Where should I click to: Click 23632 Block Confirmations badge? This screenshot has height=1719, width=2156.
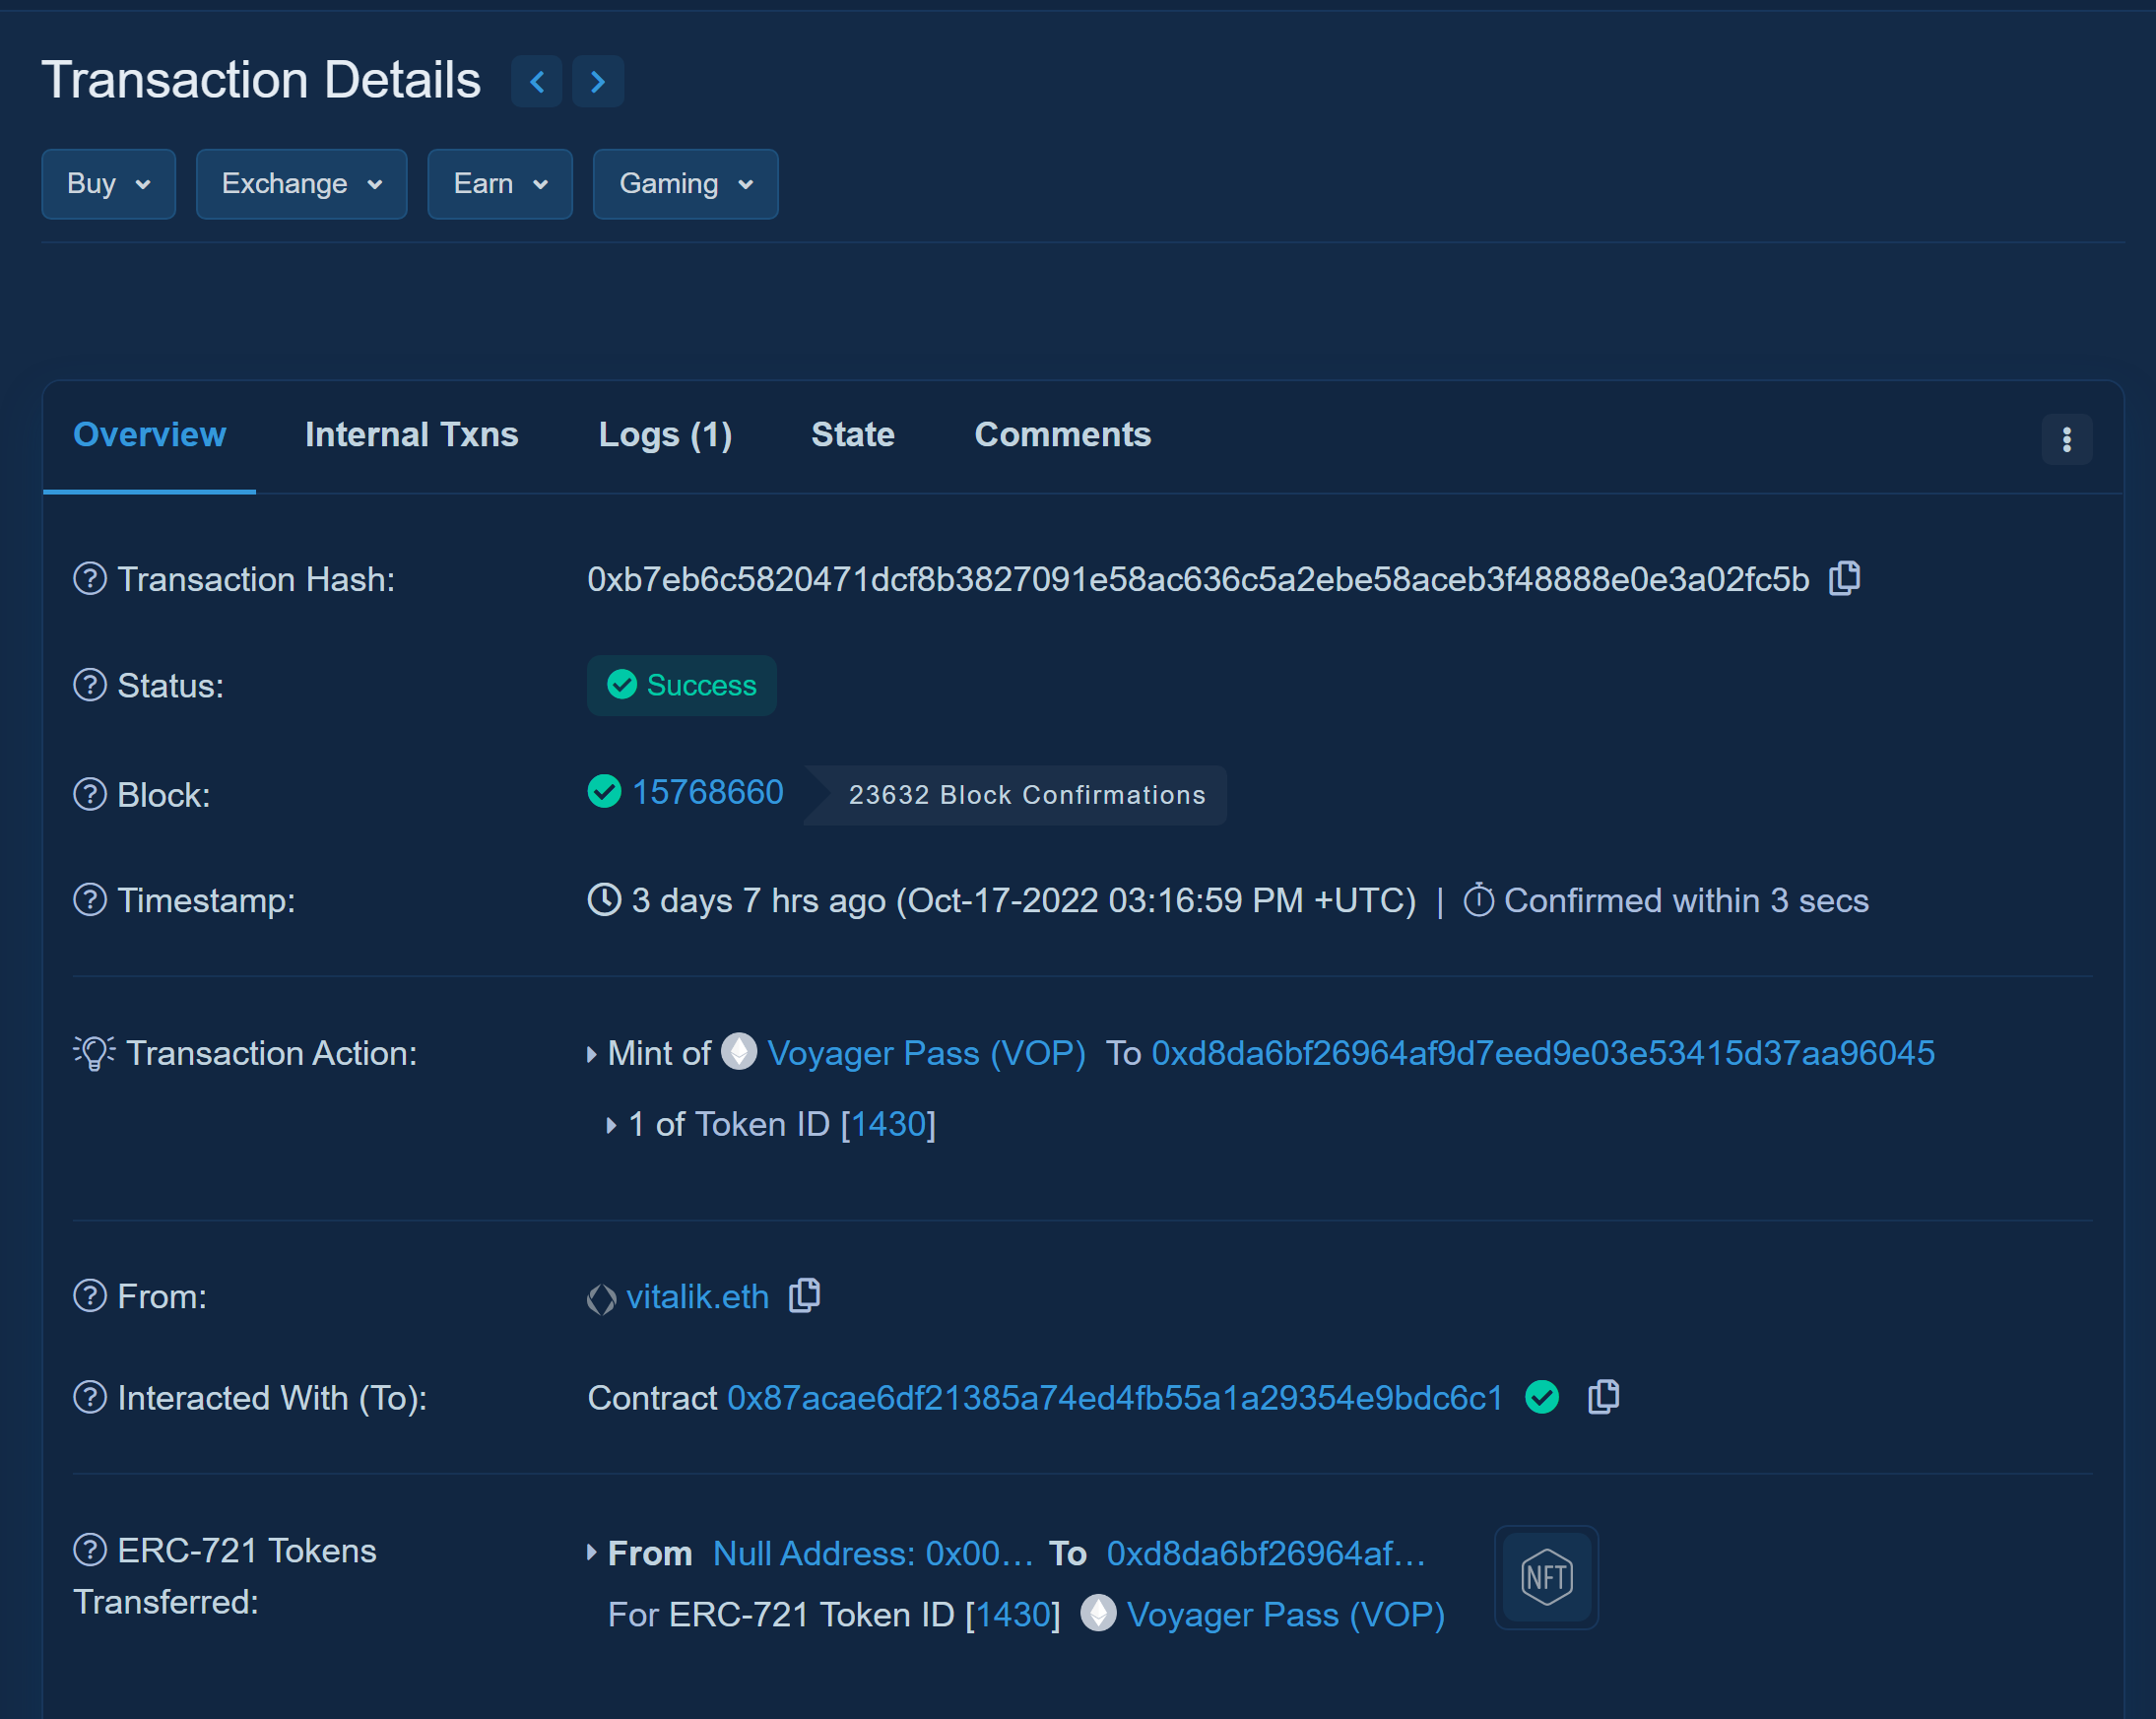click(1016, 794)
